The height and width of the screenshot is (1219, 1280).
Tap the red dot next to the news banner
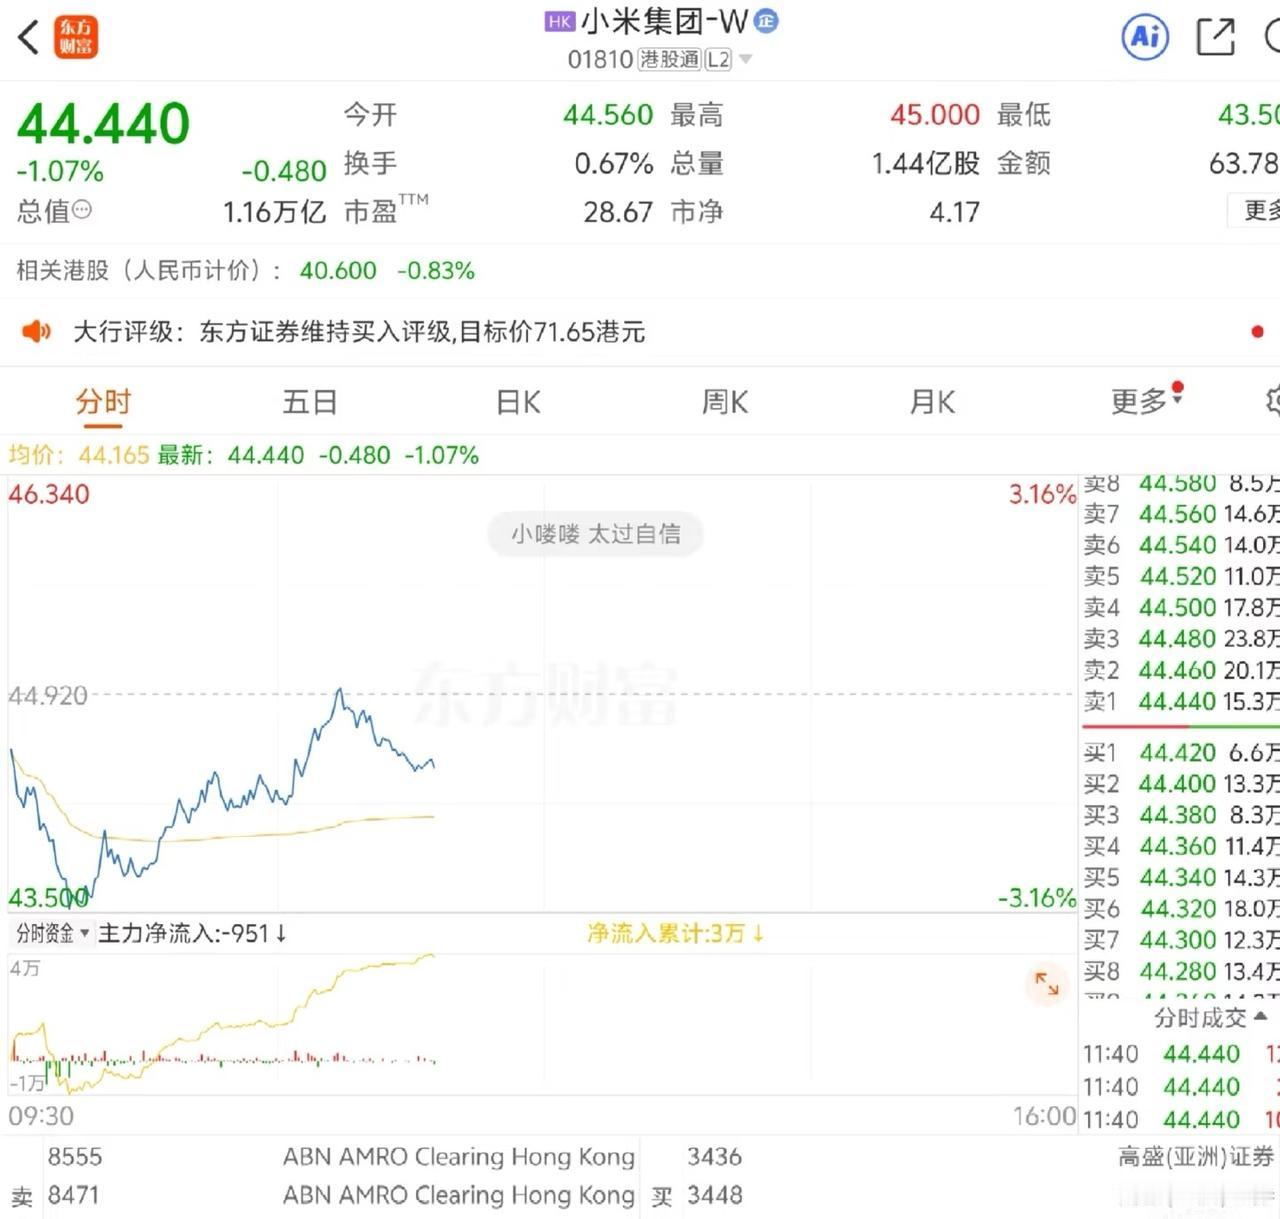pos(1257,329)
